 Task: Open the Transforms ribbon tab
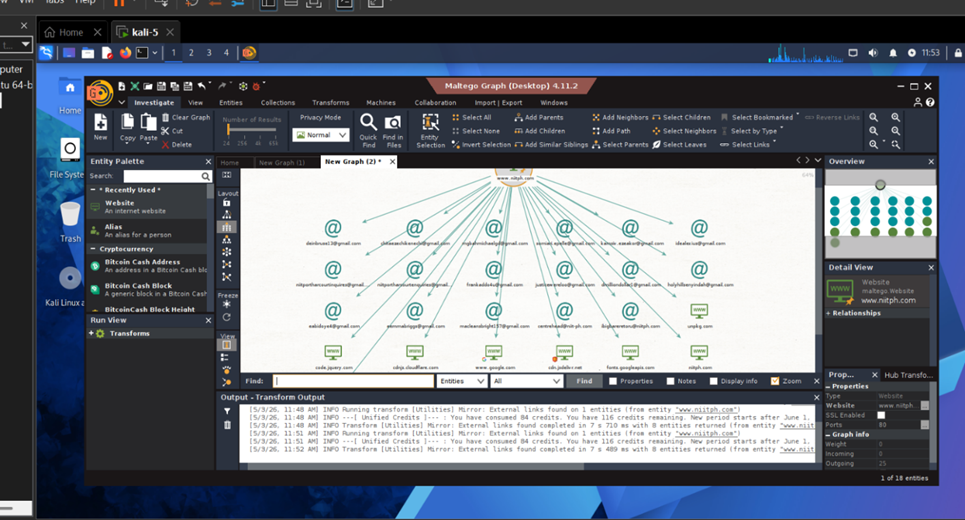pyautogui.click(x=330, y=103)
